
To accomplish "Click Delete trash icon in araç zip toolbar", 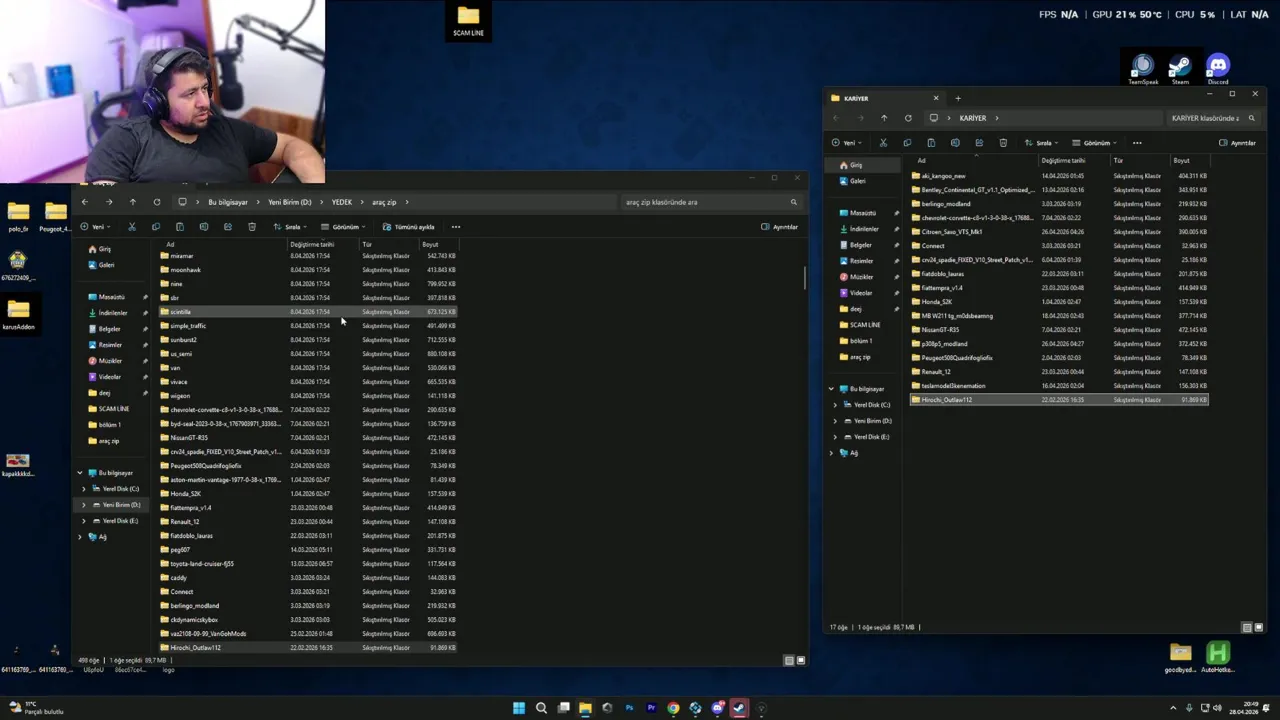I will coord(252,227).
